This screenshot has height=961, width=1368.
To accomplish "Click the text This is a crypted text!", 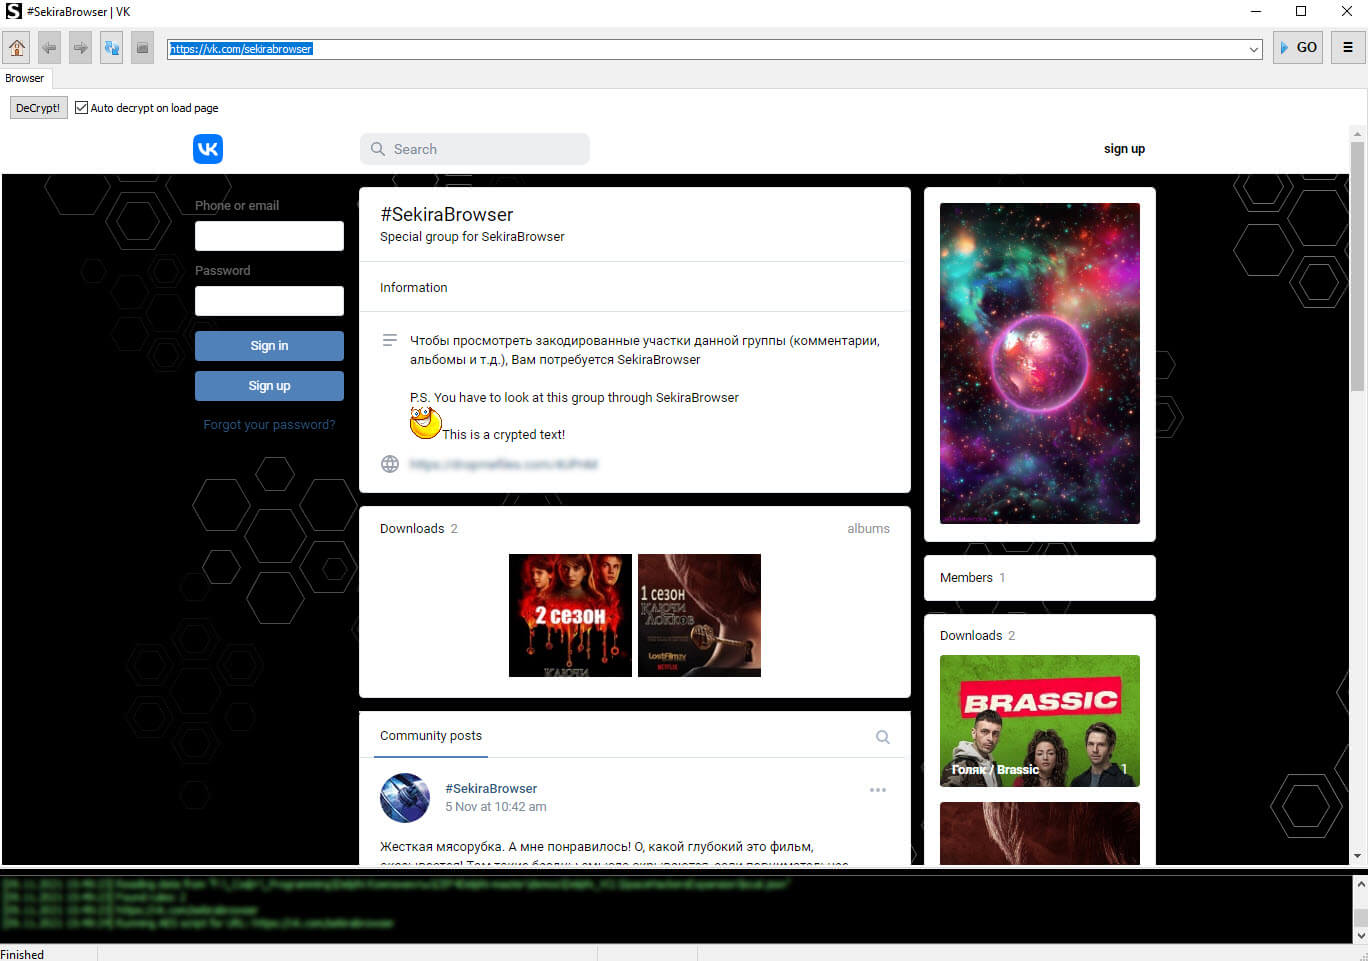I will click(x=504, y=435).
